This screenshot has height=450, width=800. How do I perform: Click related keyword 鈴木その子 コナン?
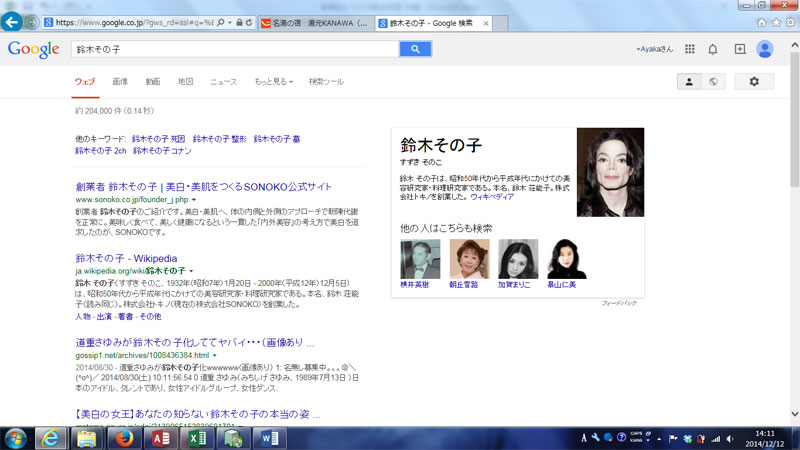pyautogui.click(x=162, y=151)
